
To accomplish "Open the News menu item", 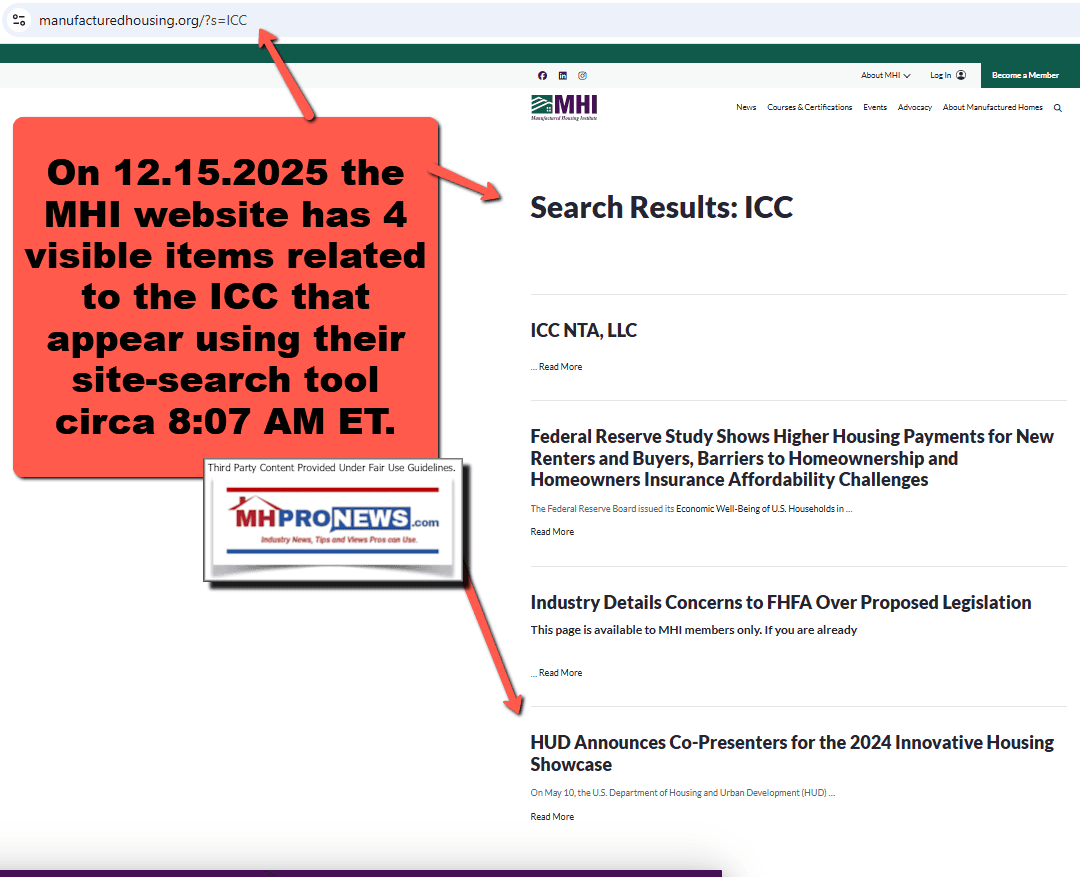I will pos(746,108).
